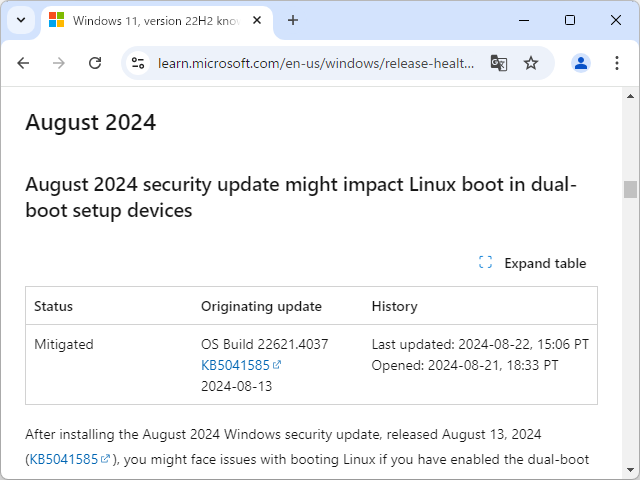Click the Expand table button
This screenshot has height=480, width=640.
533,263
